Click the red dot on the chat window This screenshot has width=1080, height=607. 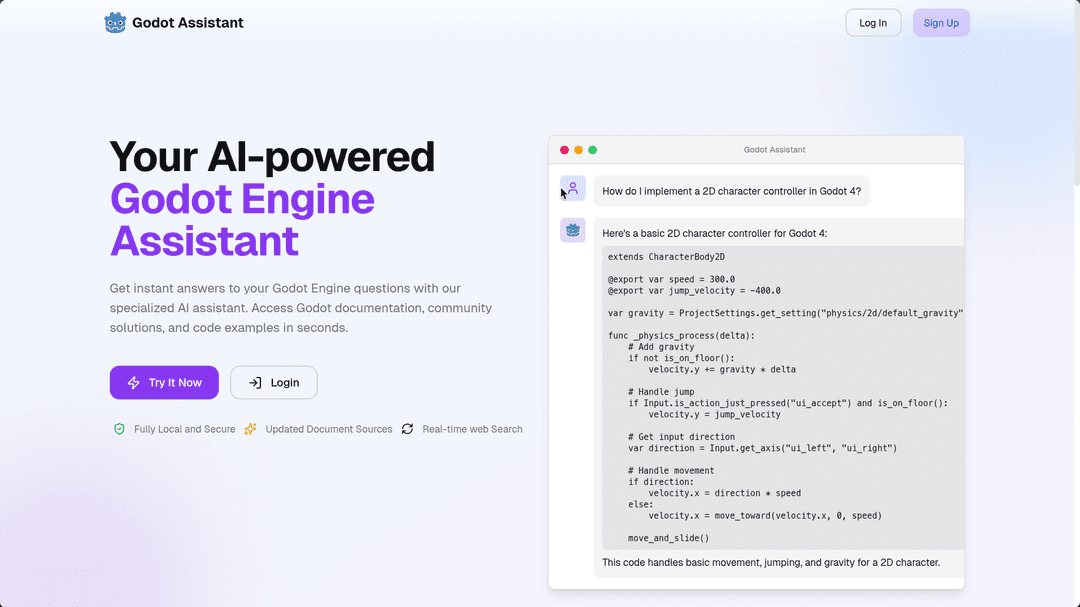click(x=564, y=150)
